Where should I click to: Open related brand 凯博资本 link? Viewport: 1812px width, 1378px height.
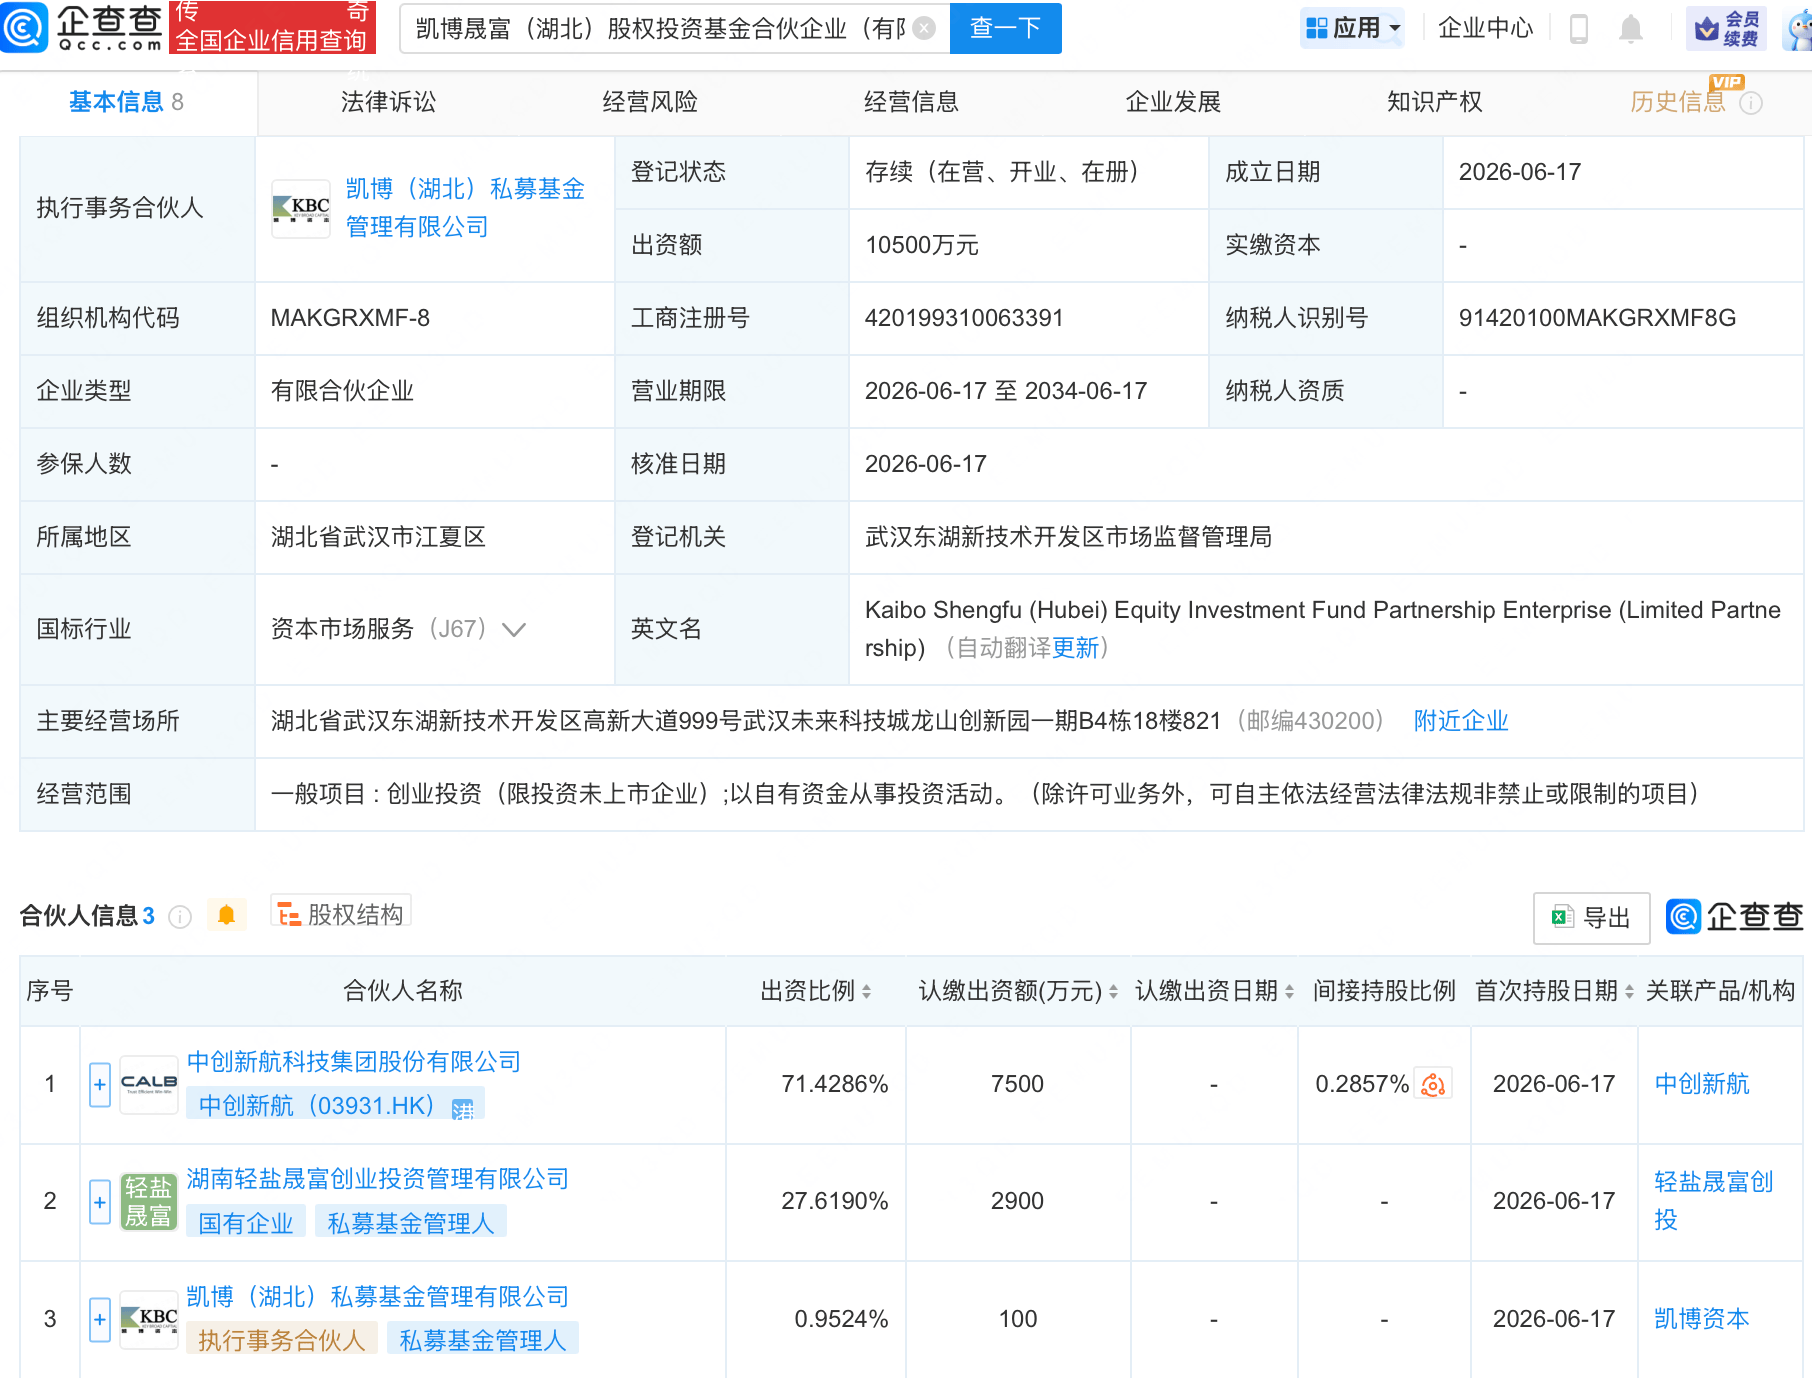click(1702, 1319)
